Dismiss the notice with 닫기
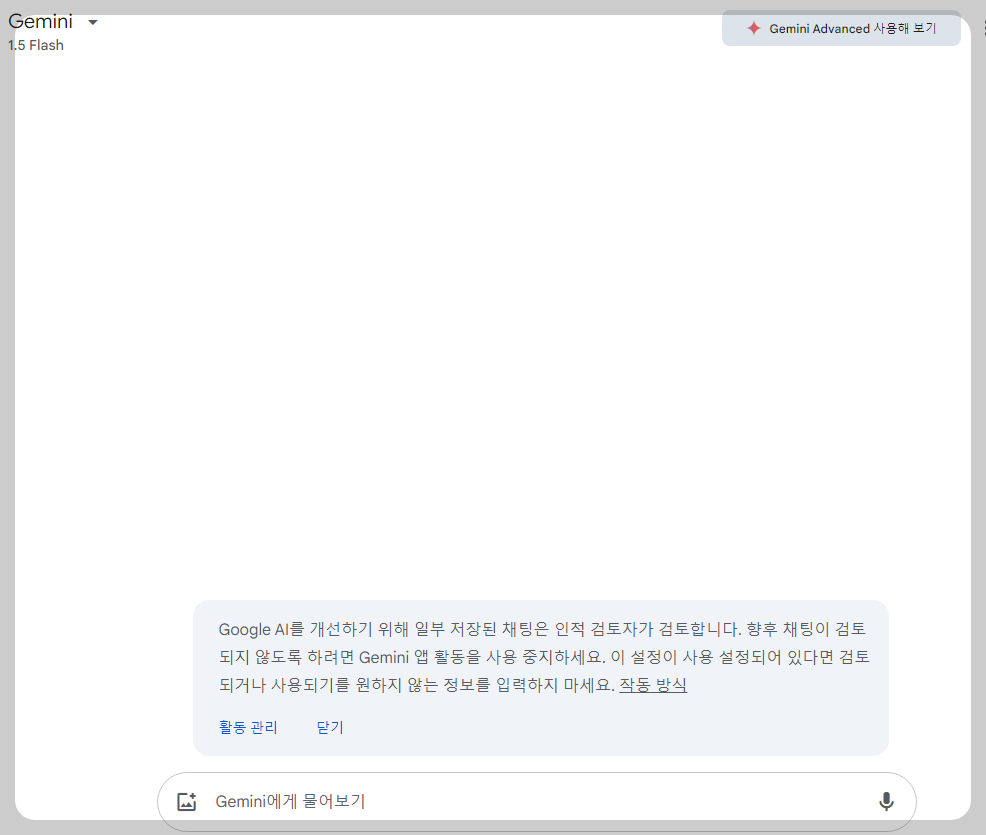This screenshot has width=986, height=835. point(330,727)
